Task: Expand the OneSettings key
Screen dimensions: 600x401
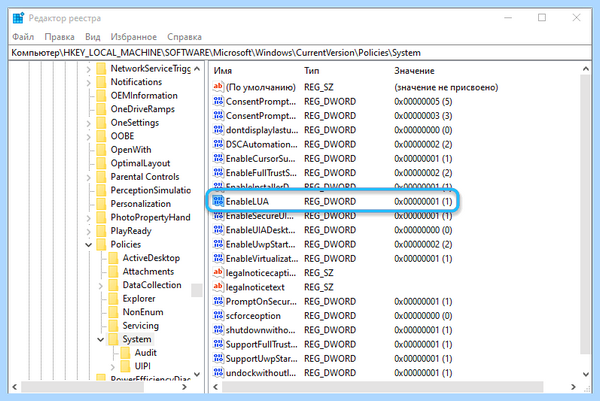Action: [88, 123]
